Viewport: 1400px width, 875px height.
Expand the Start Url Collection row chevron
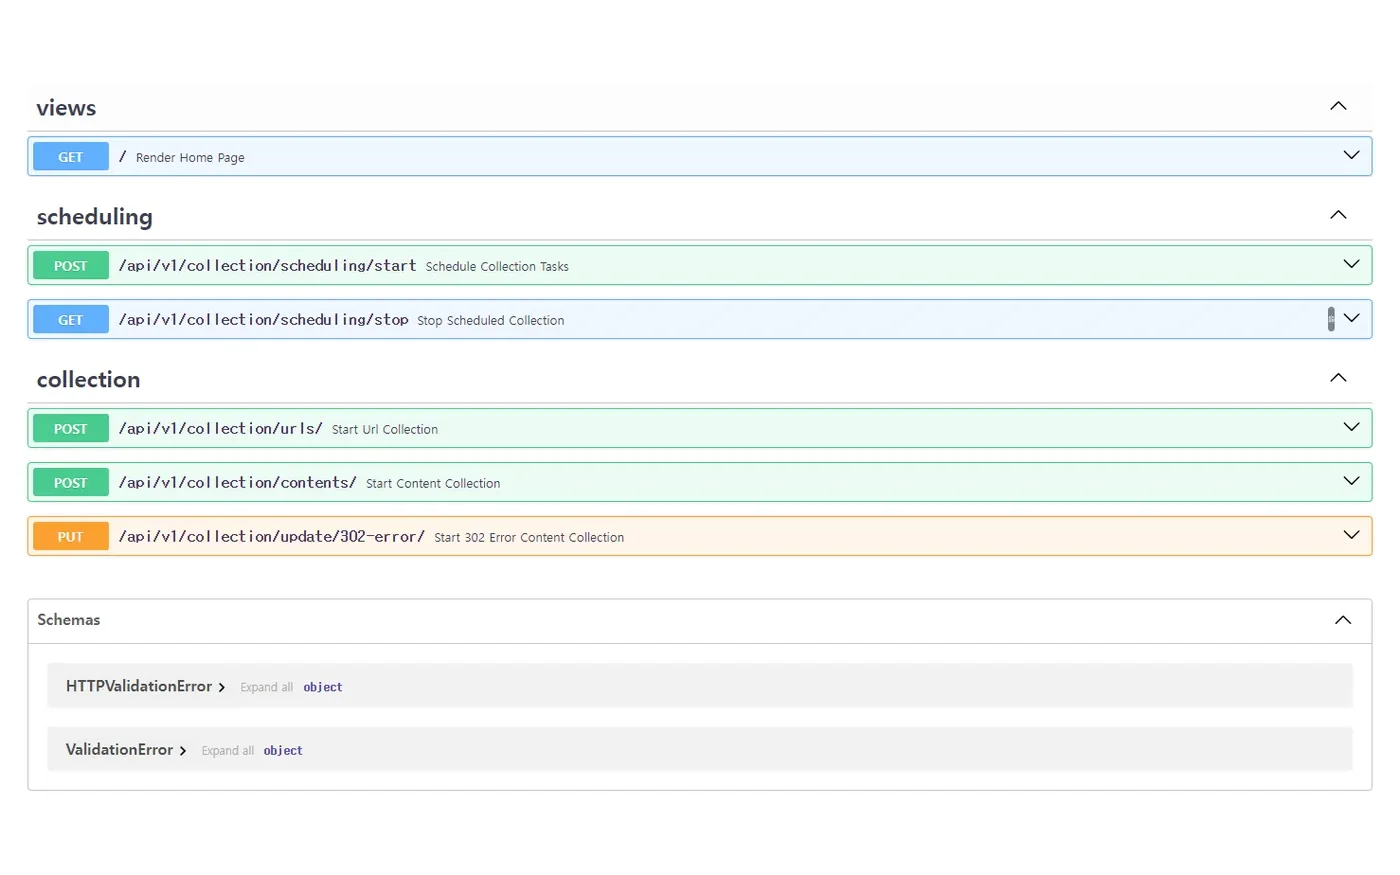pos(1351,427)
